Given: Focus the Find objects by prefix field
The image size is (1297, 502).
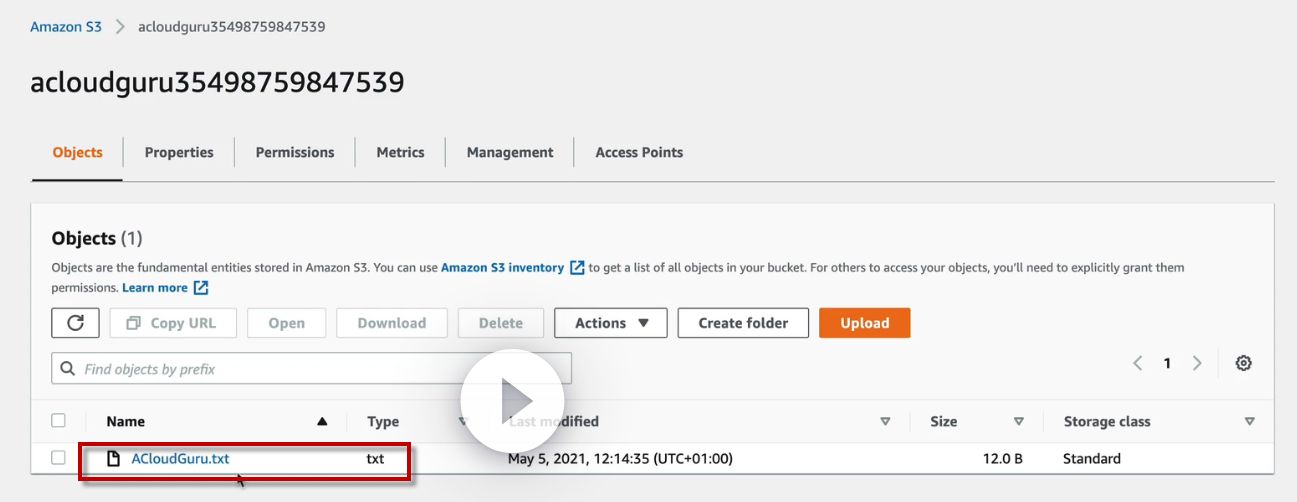Looking at the screenshot, I should click(312, 369).
